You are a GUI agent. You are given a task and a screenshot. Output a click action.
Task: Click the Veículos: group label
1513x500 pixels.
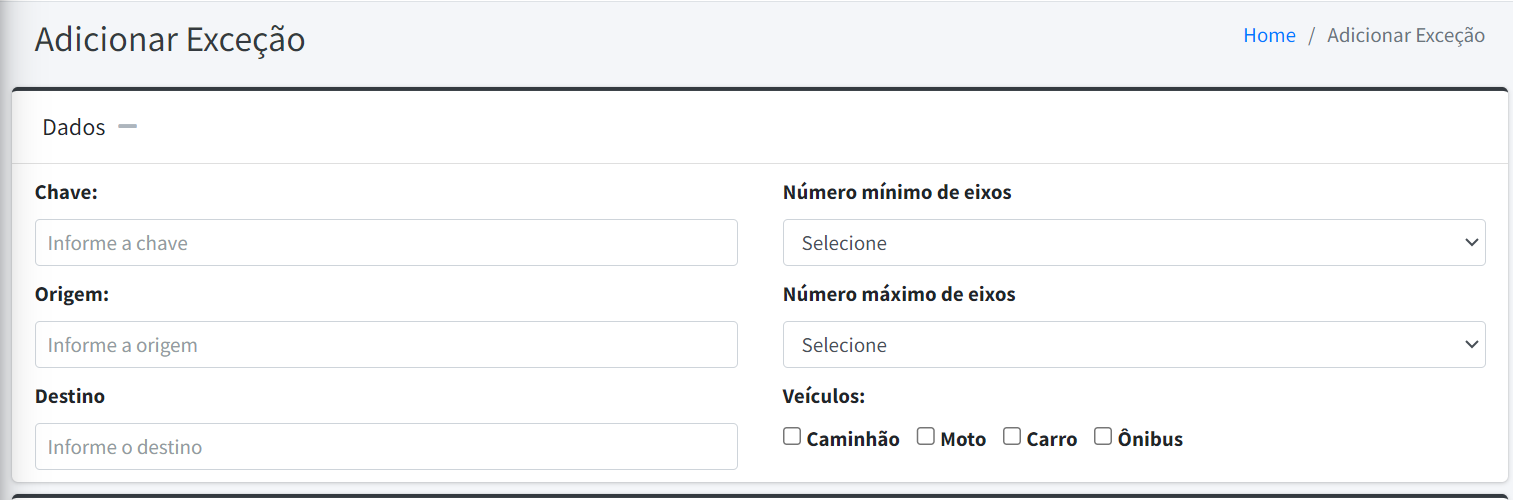coord(824,397)
